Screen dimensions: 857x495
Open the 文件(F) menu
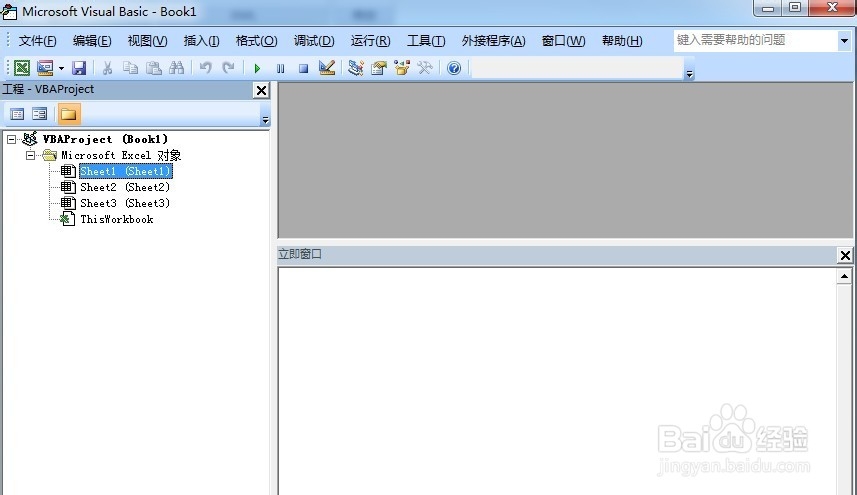tap(37, 41)
